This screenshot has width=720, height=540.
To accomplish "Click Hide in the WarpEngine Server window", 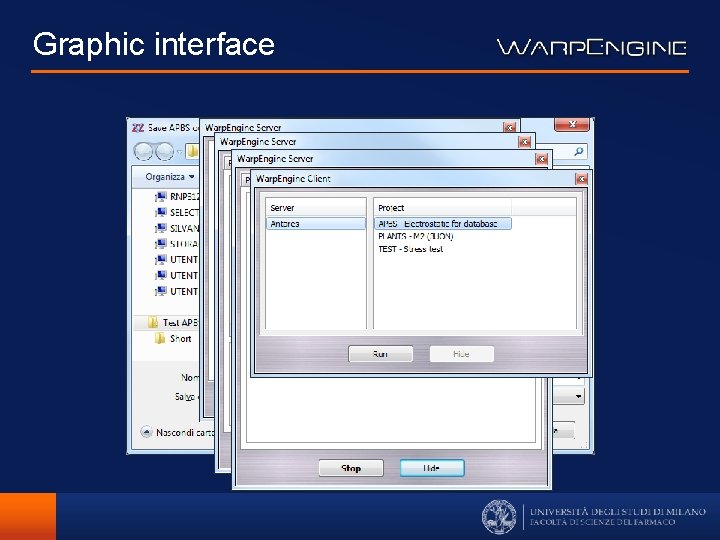I will 432,468.
